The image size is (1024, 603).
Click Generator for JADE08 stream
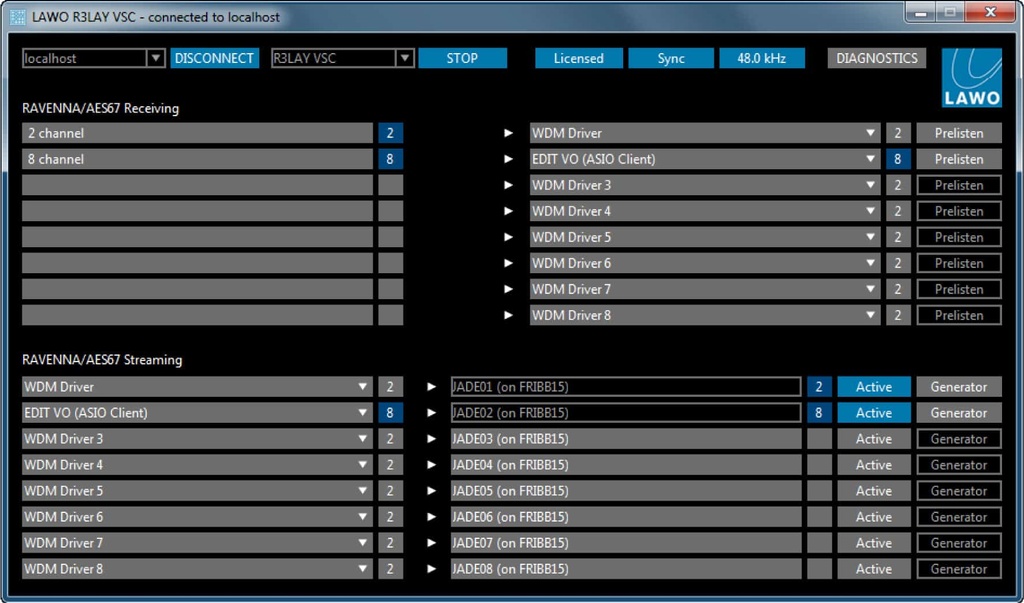[959, 568]
